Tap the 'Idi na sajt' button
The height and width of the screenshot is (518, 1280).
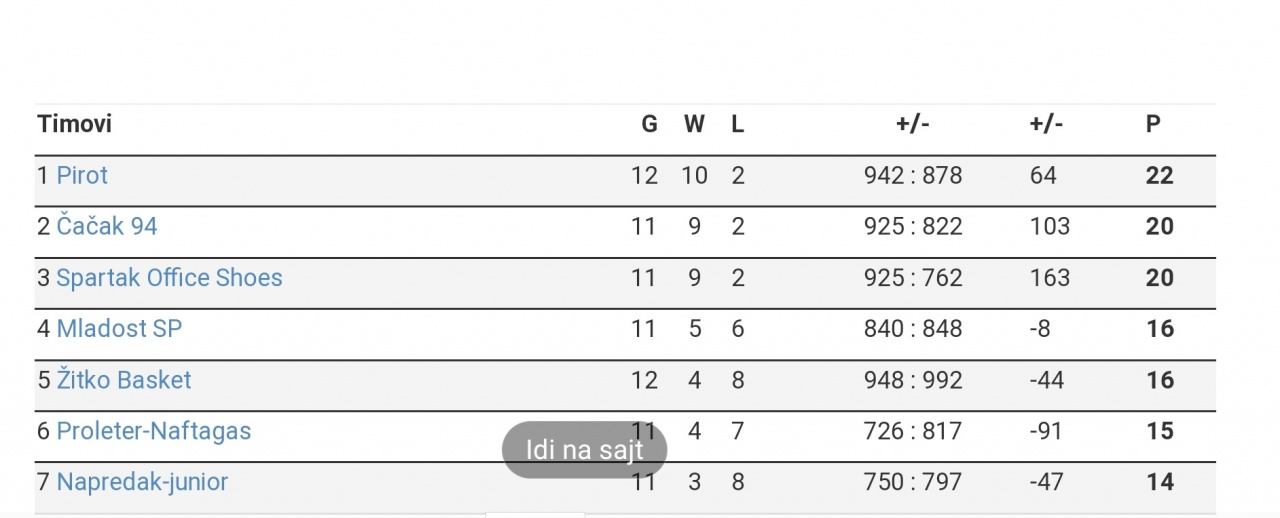[x=584, y=450]
